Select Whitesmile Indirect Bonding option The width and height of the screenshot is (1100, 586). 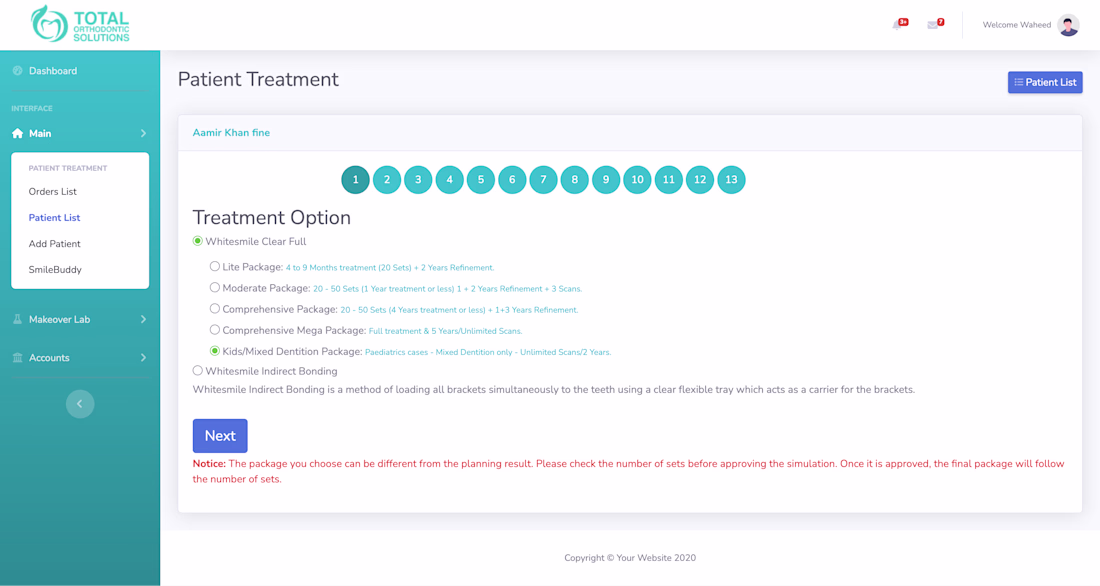tap(198, 371)
